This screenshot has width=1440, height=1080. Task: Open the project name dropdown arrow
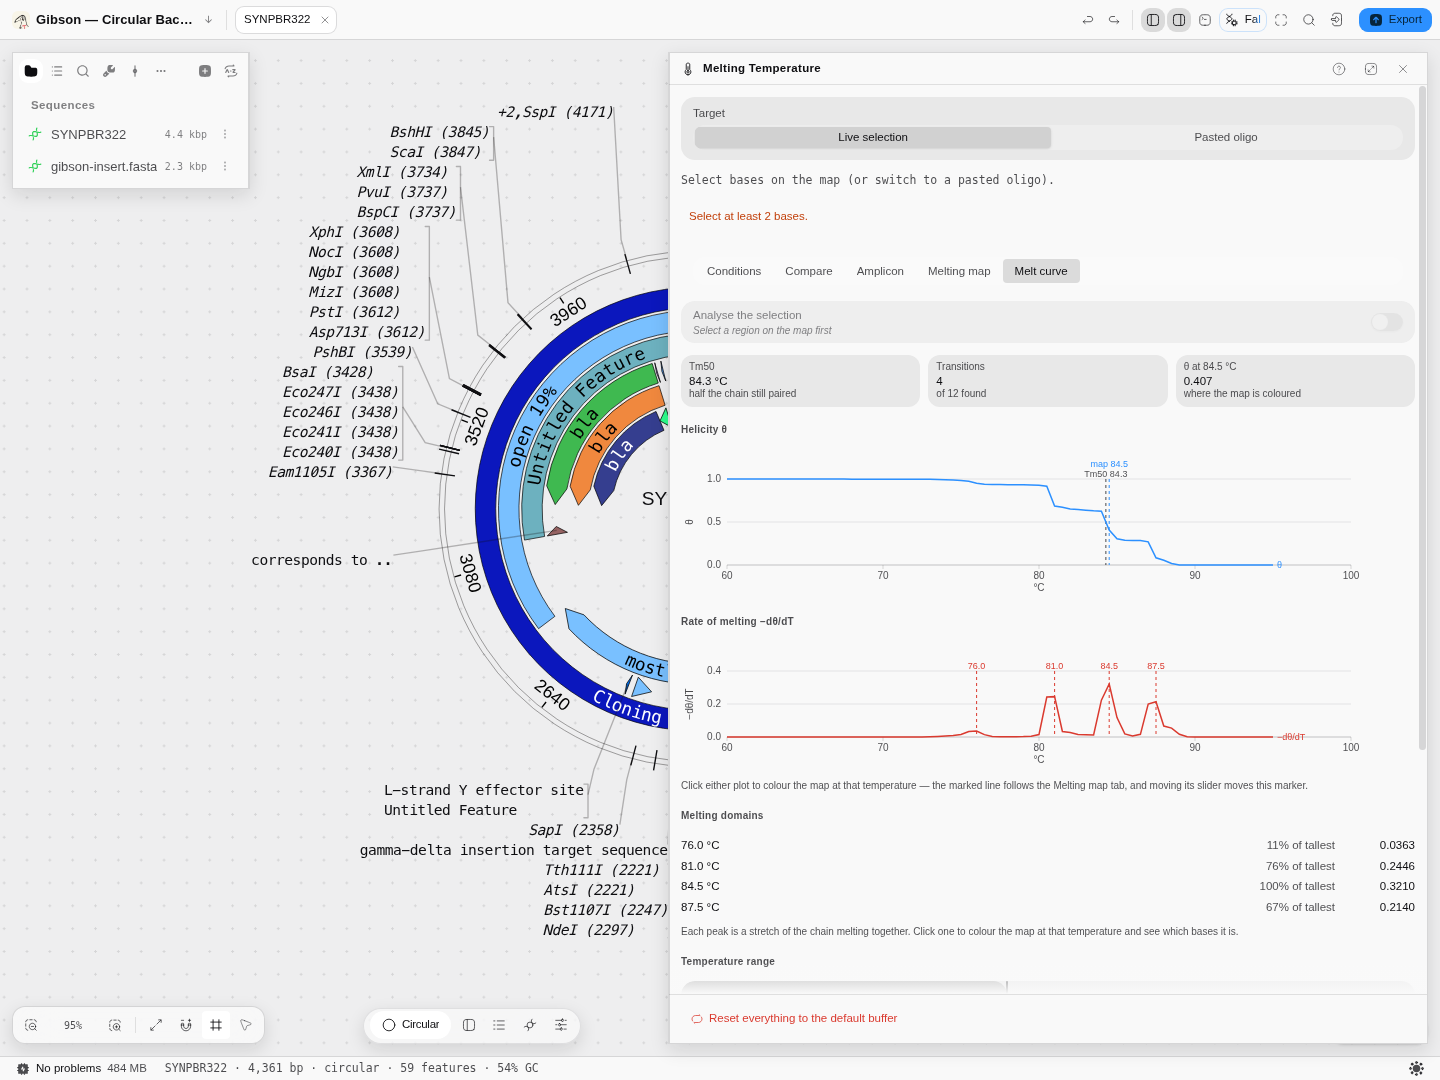pos(208,20)
